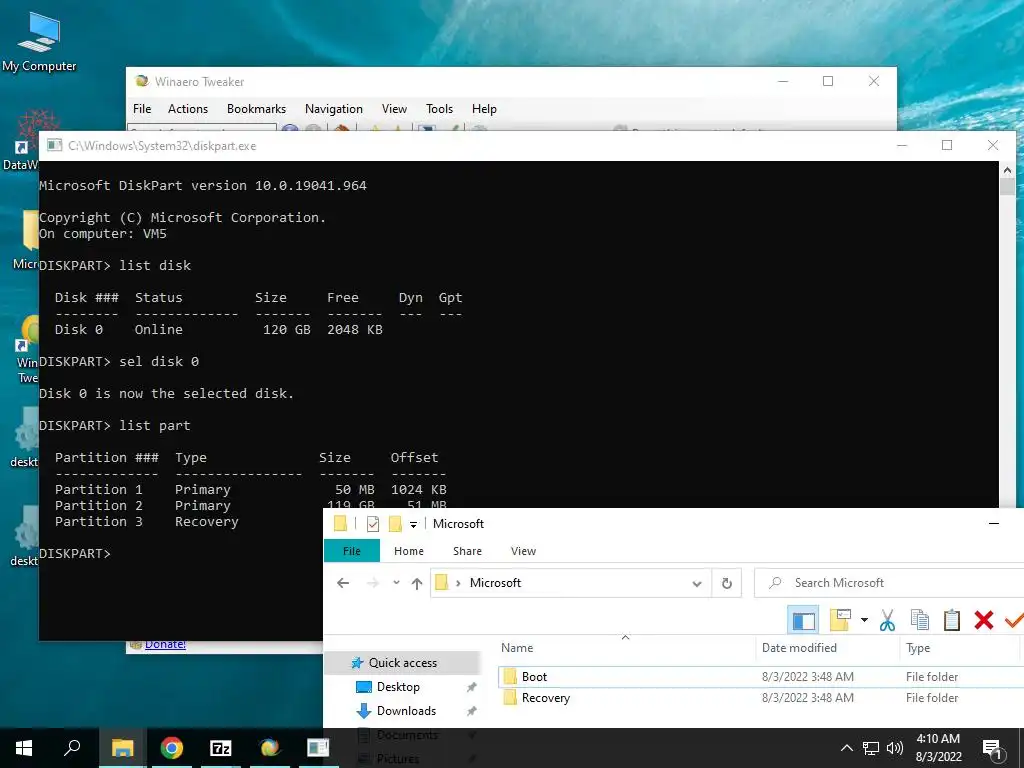Go back in Explorer navigation

point(343,583)
